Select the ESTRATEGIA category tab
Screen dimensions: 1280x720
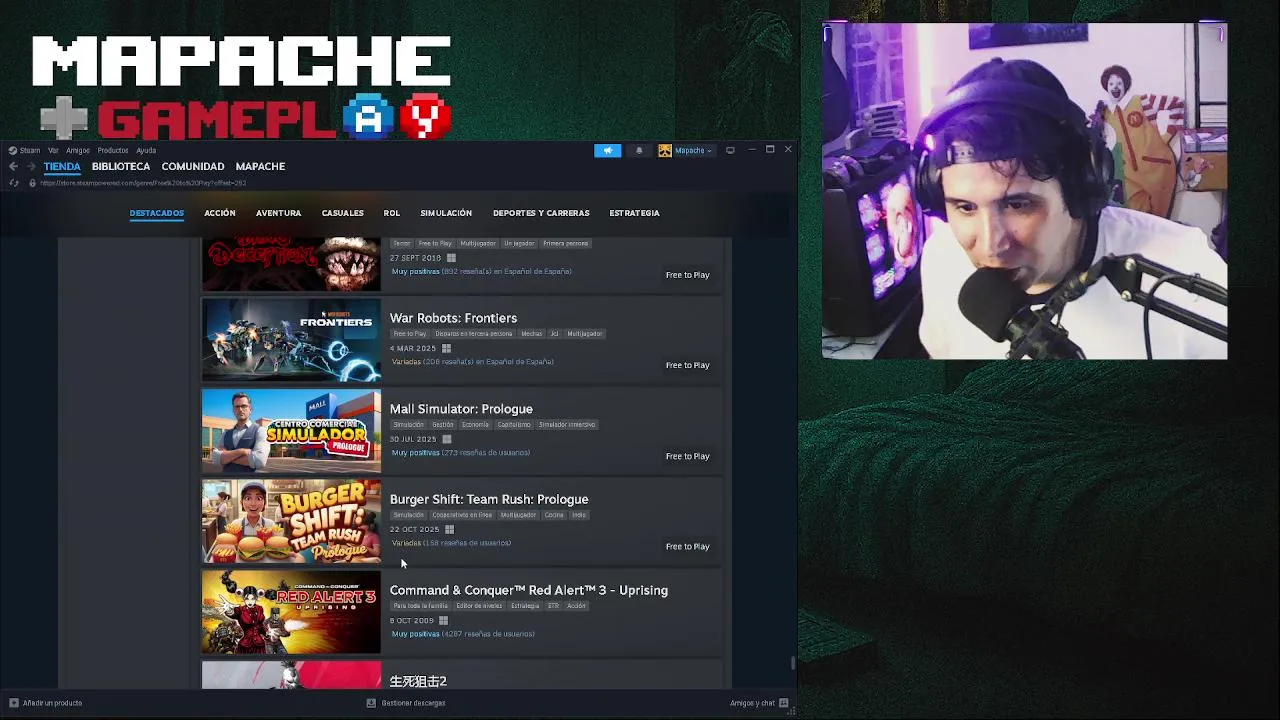(x=635, y=213)
